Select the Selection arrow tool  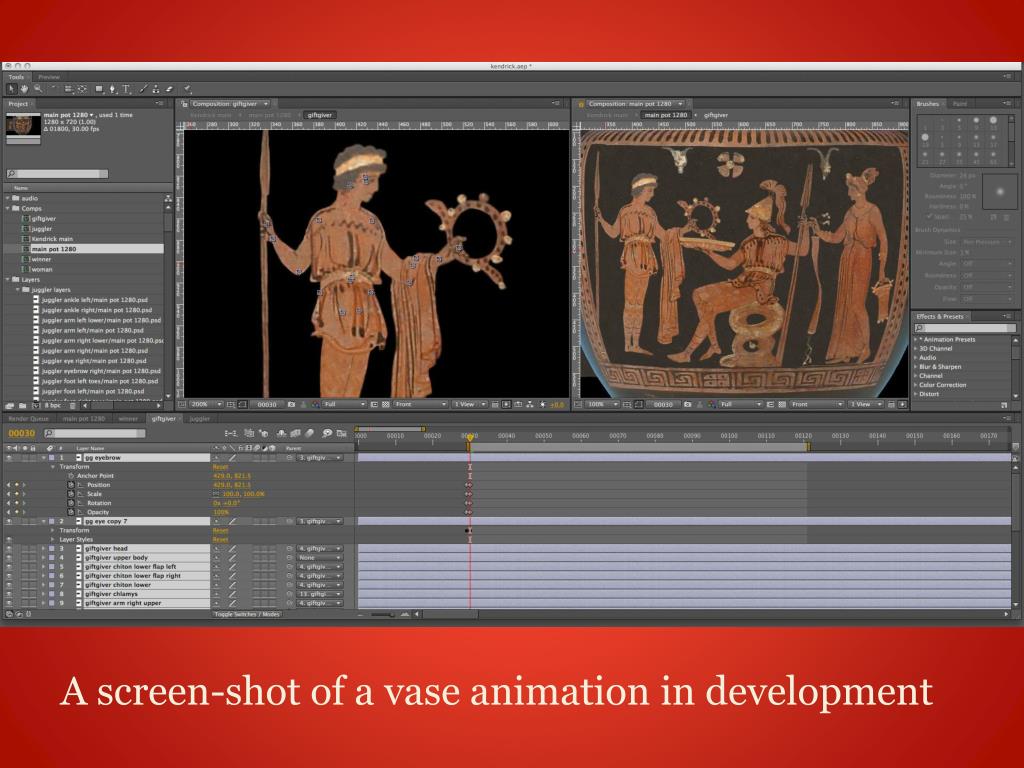click(11, 89)
